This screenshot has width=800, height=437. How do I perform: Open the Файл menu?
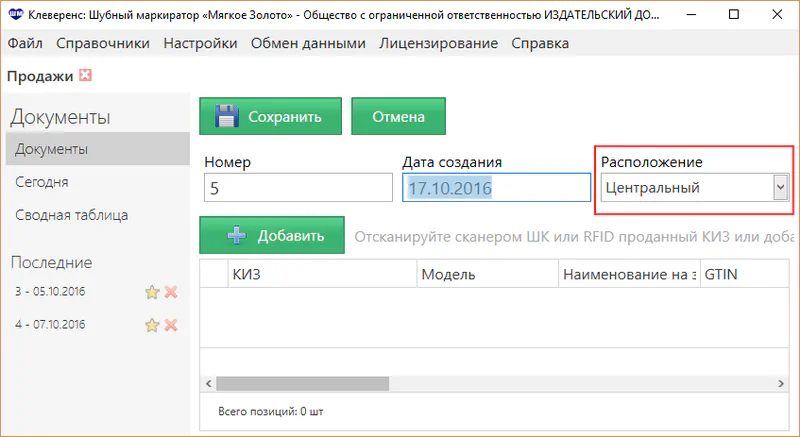click(25, 43)
